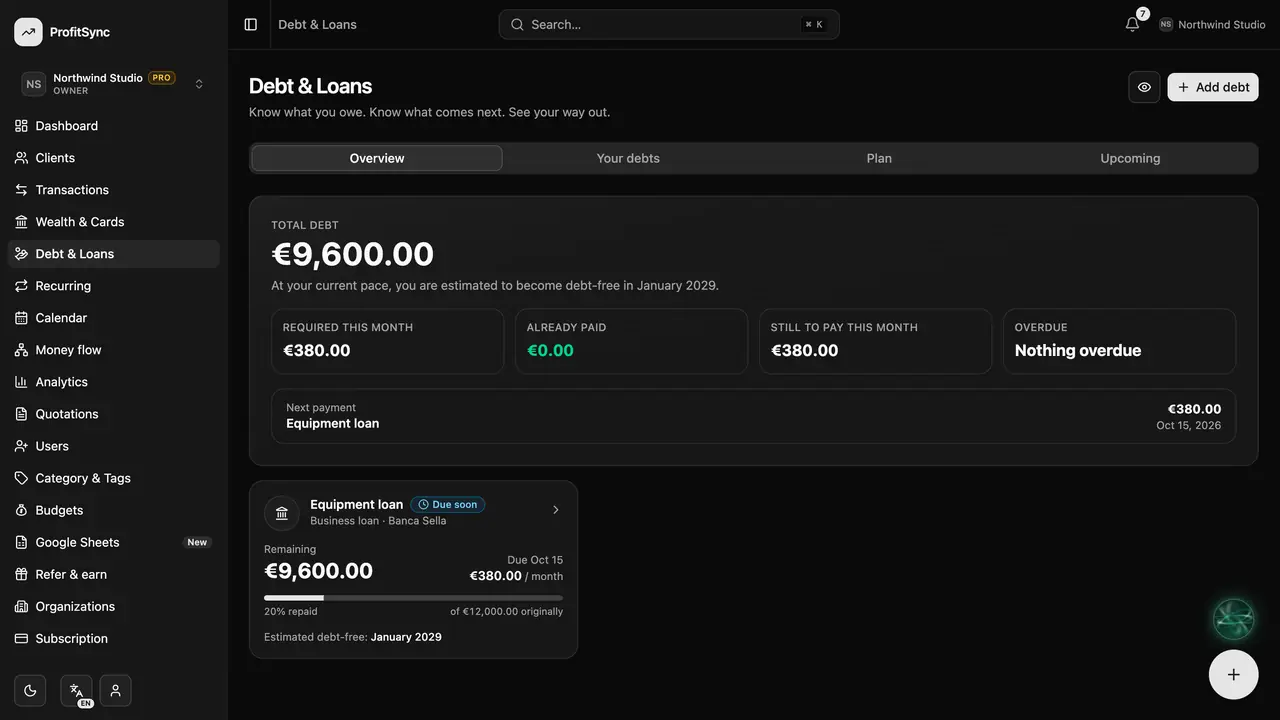Open Recurring via its loop icon
The image size is (1280, 720).
click(21, 286)
